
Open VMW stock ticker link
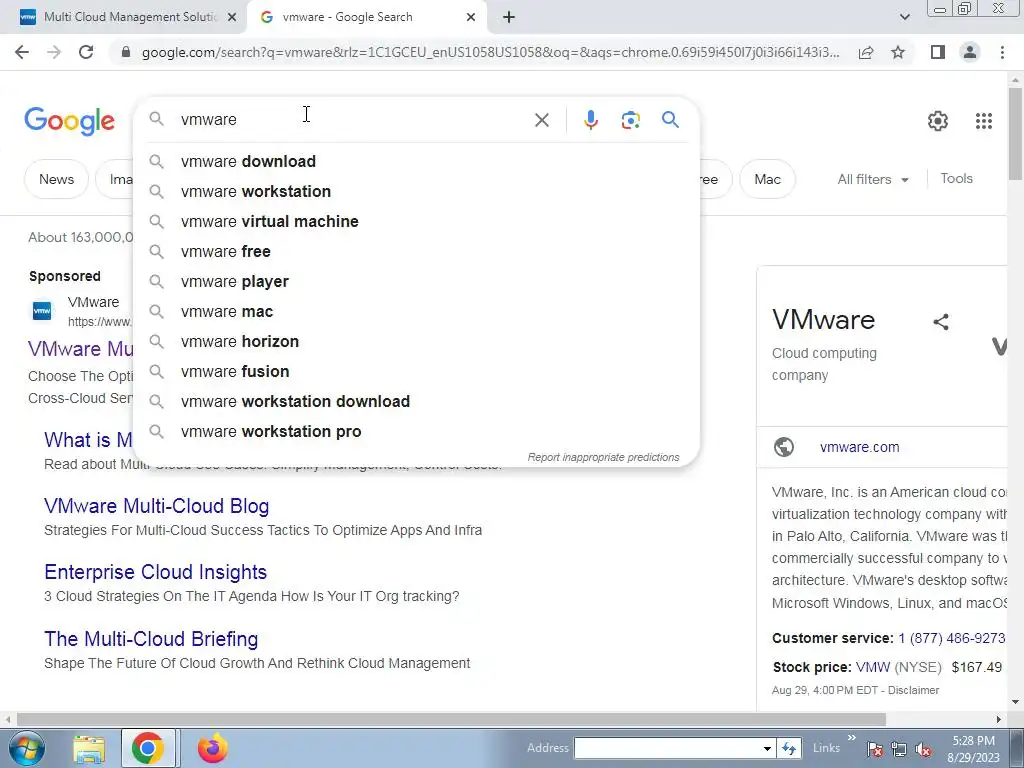tap(872, 667)
